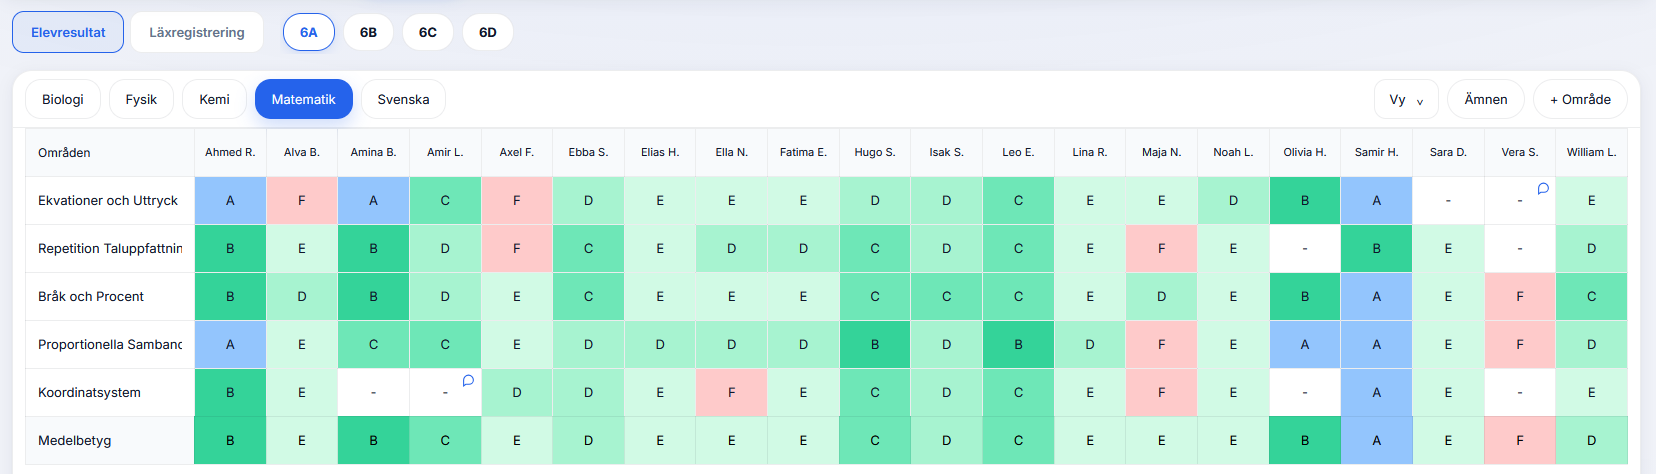Select Ekvationer och Uttryck row label
Image resolution: width=1656 pixels, height=474 pixels.
click(x=108, y=200)
